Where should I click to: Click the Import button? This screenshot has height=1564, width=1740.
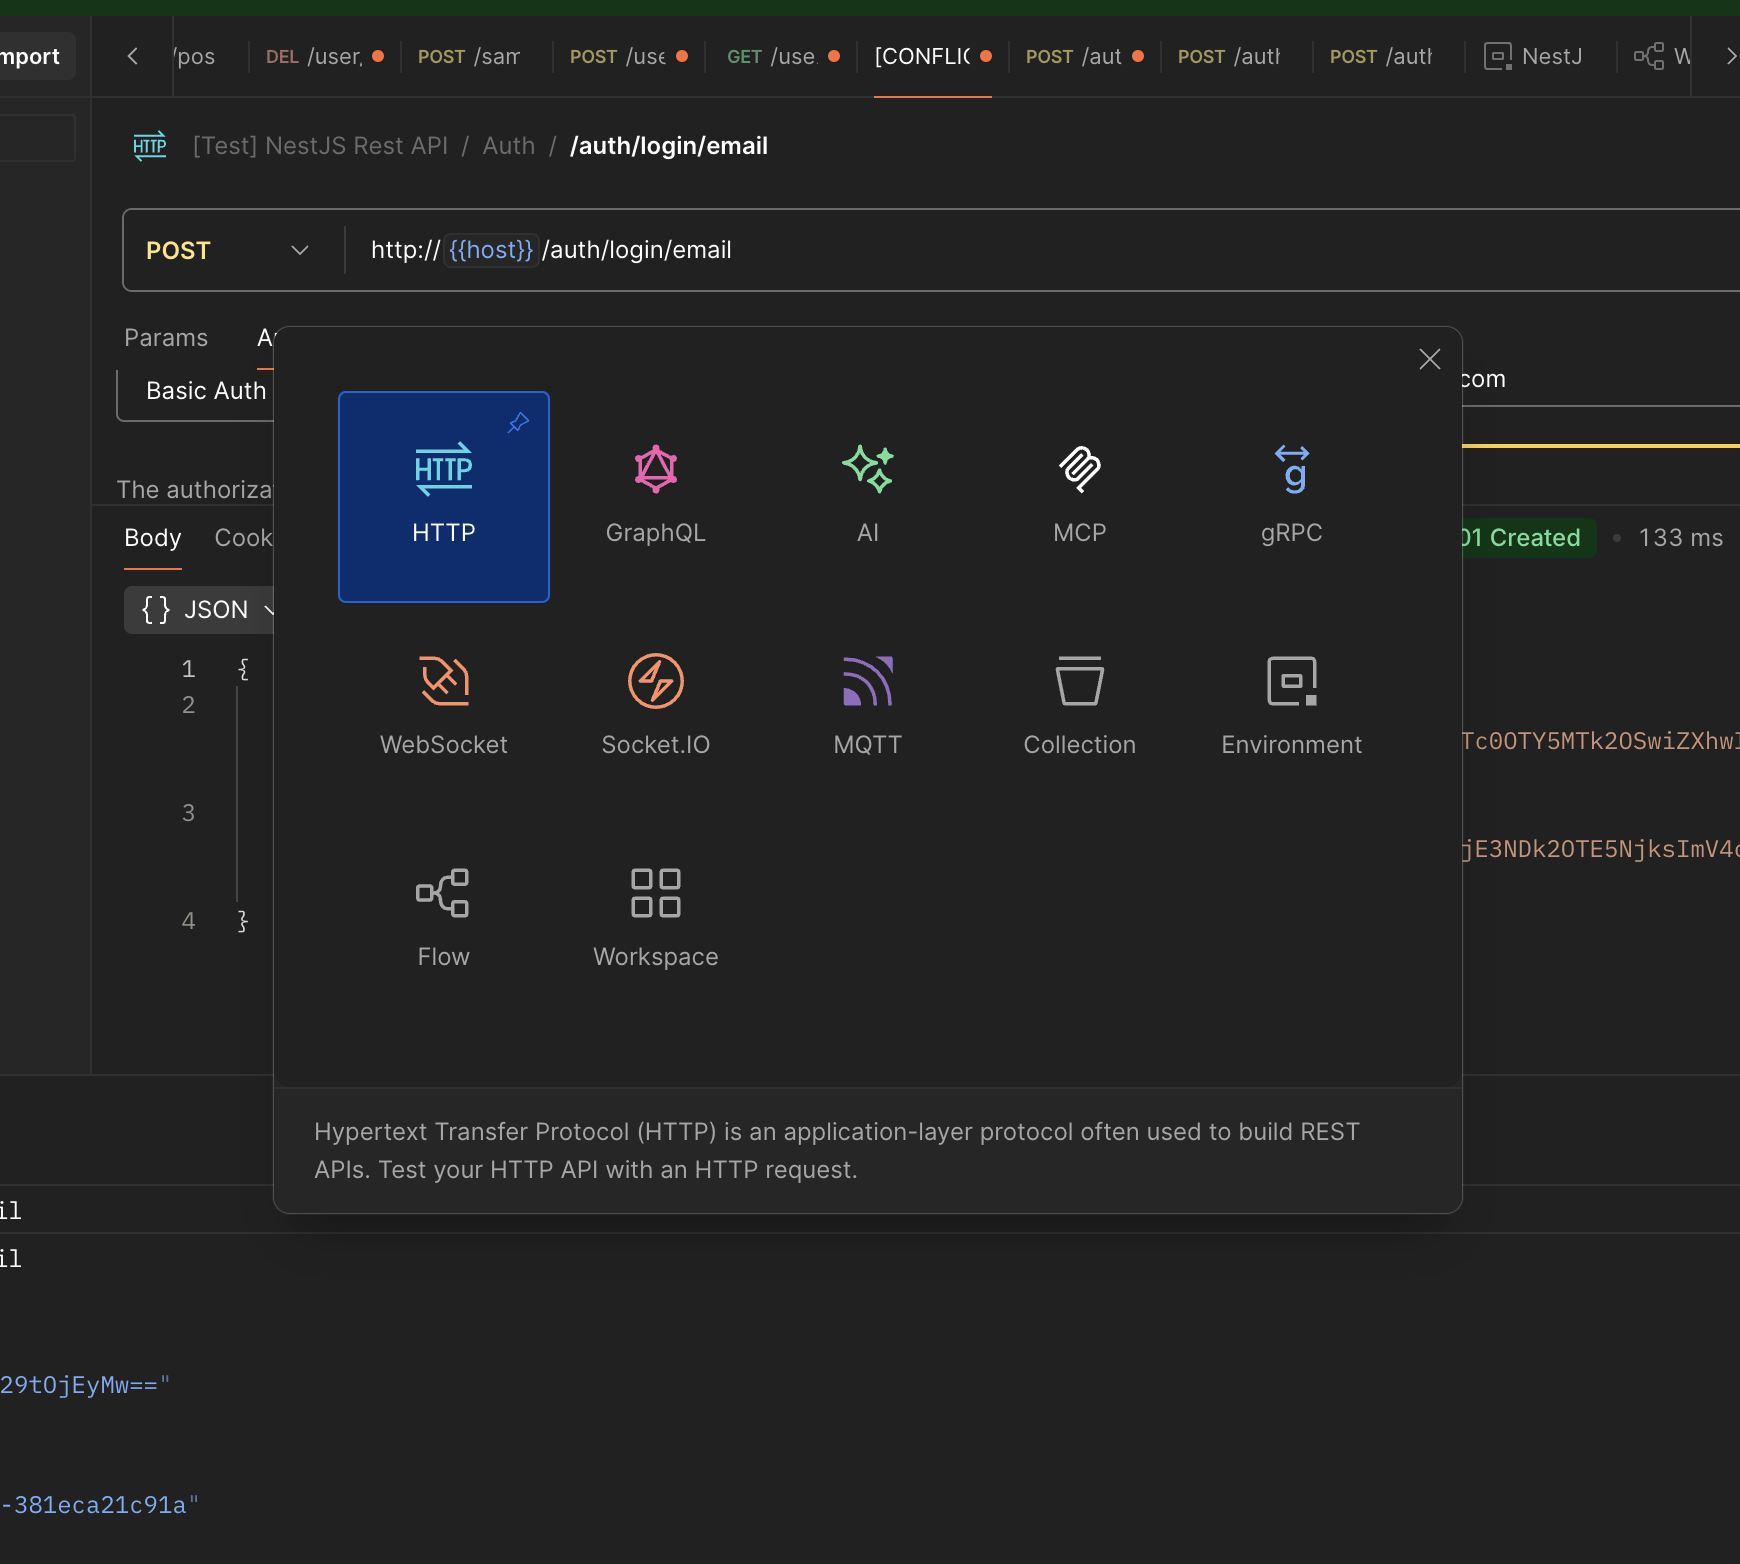coord(31,56)
